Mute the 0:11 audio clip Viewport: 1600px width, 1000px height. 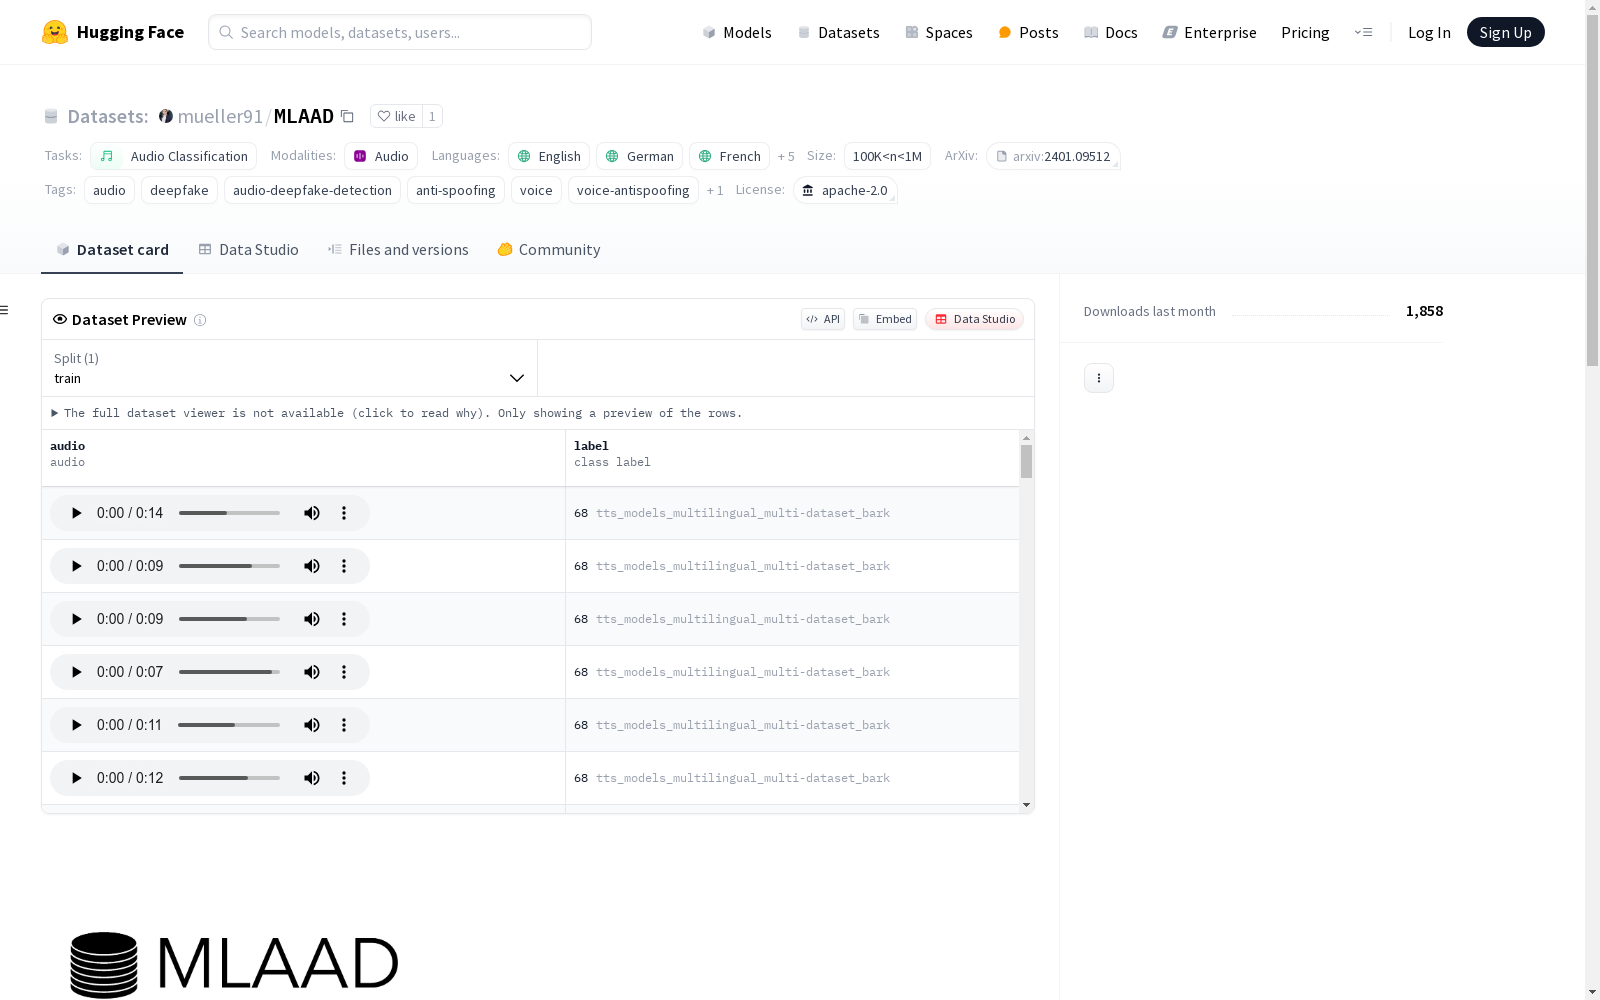(312, 725)
